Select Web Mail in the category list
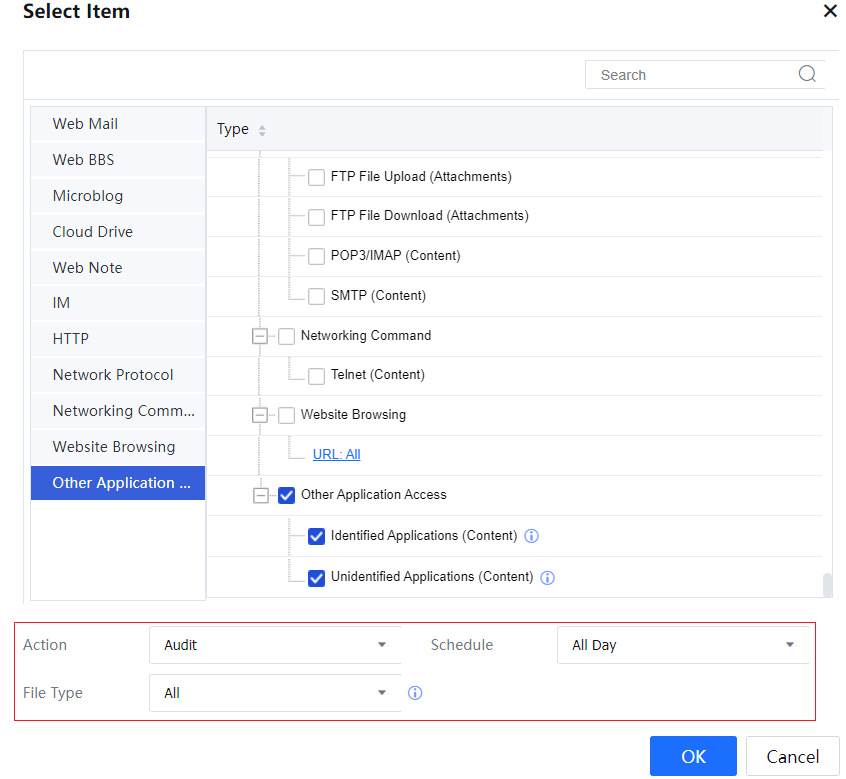Screen dimensions: 846x779 [85, 124]
